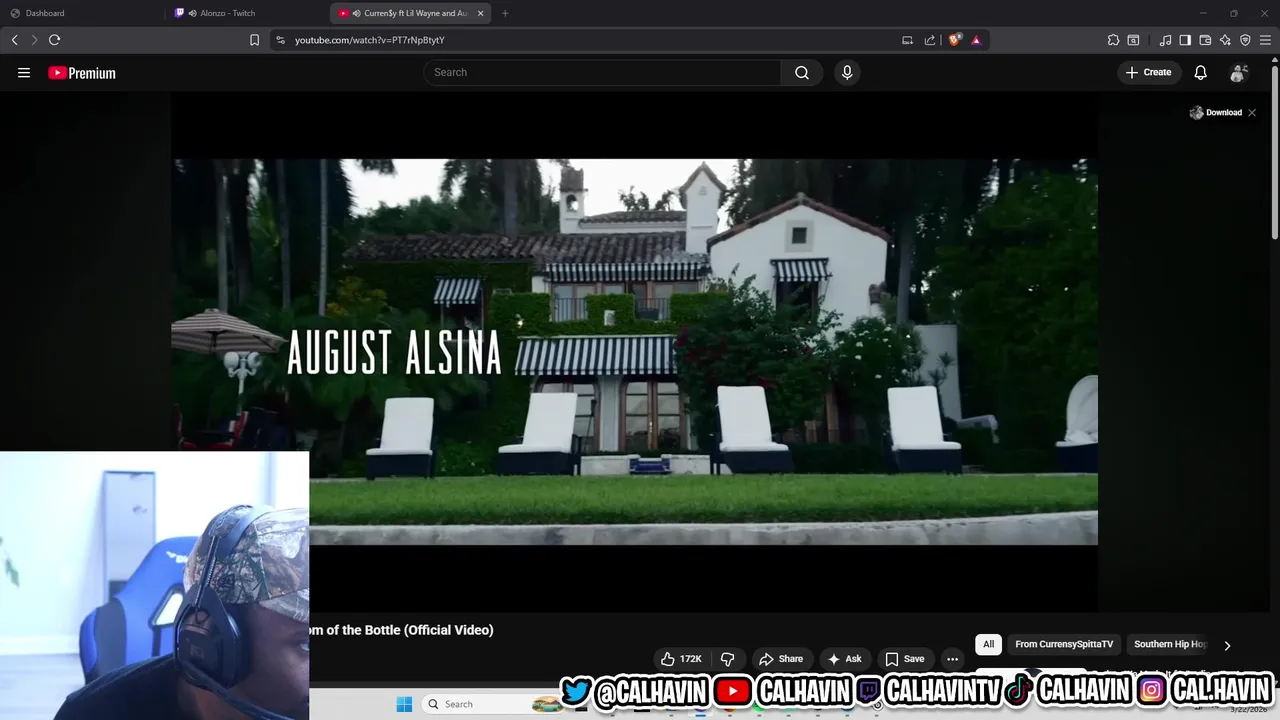1280x720 pixels.
Task: Open the toolbar icon beside the extensions puzzle
Action: pos(1133,40)
